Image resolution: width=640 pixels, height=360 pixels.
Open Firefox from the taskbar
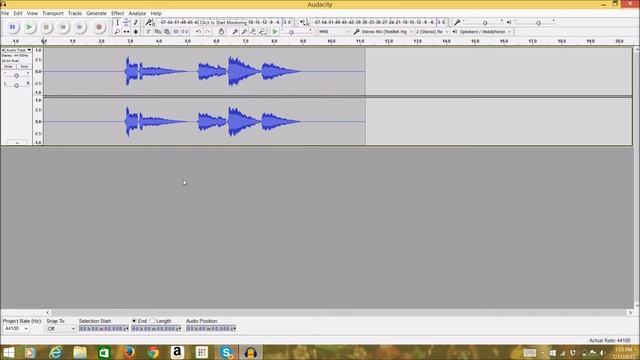pyautogui.click(x=128, y=352)
